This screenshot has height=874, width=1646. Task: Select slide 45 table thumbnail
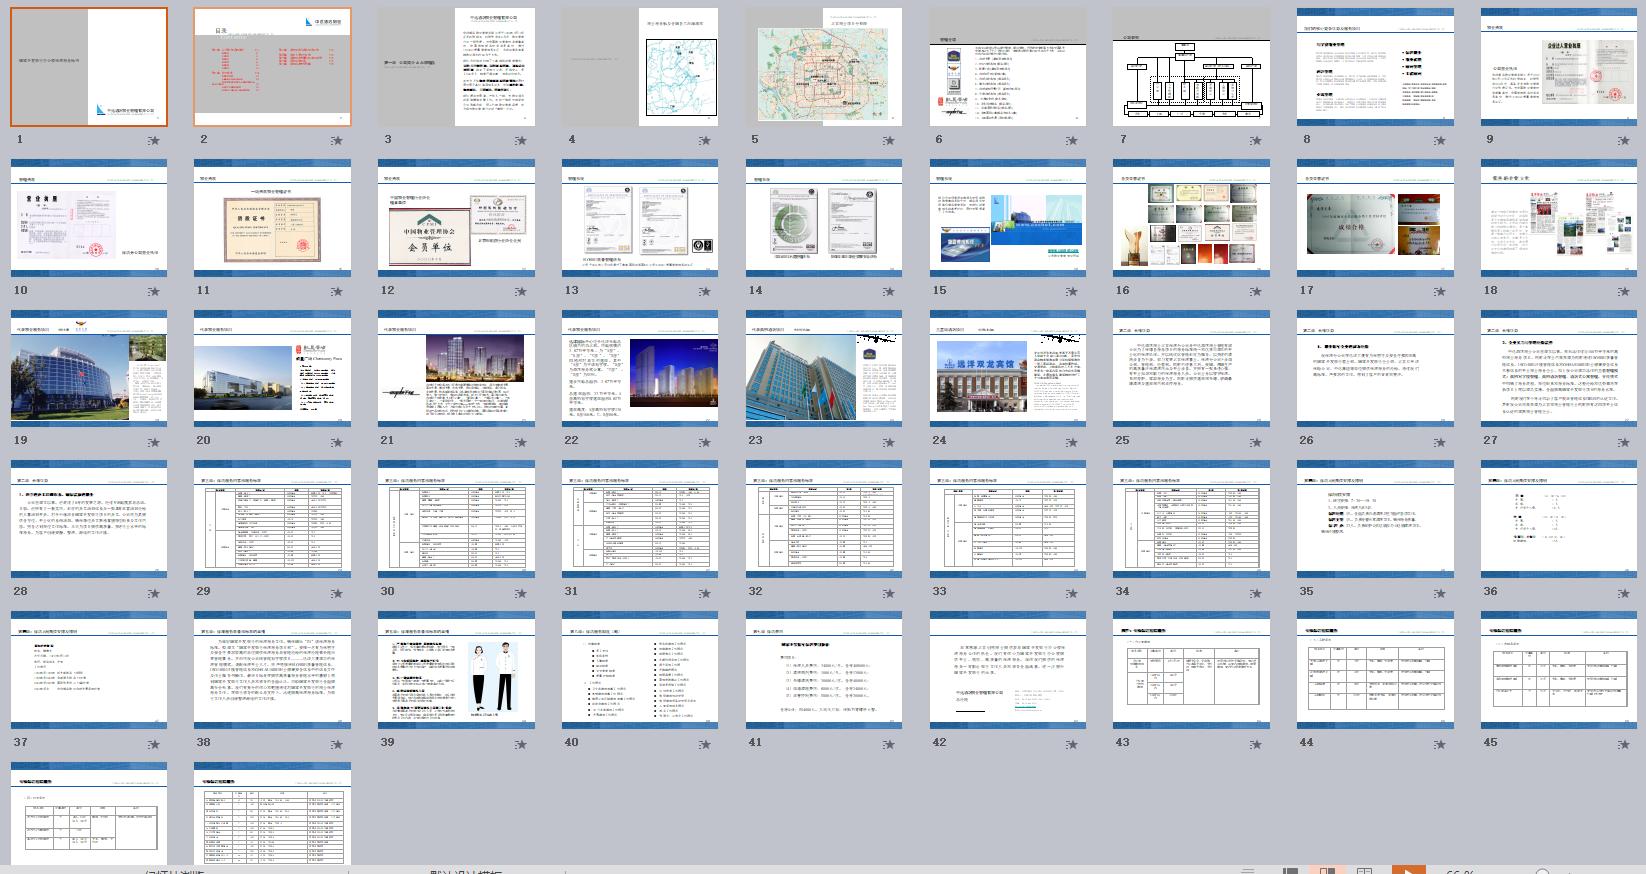1559,670
